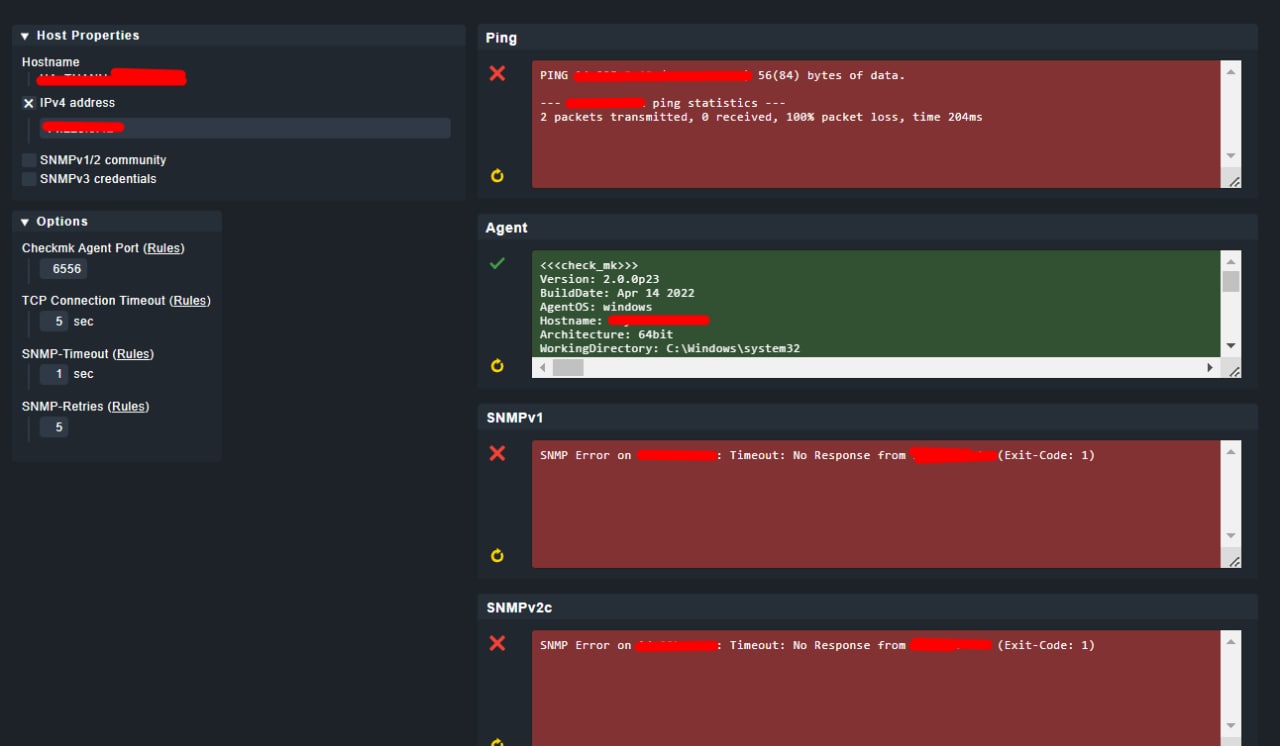The height and width of the screenshot is (746, 1280).
Task: Enable the SNMPv1/2 community checkbox
Action: pos(29,160)
